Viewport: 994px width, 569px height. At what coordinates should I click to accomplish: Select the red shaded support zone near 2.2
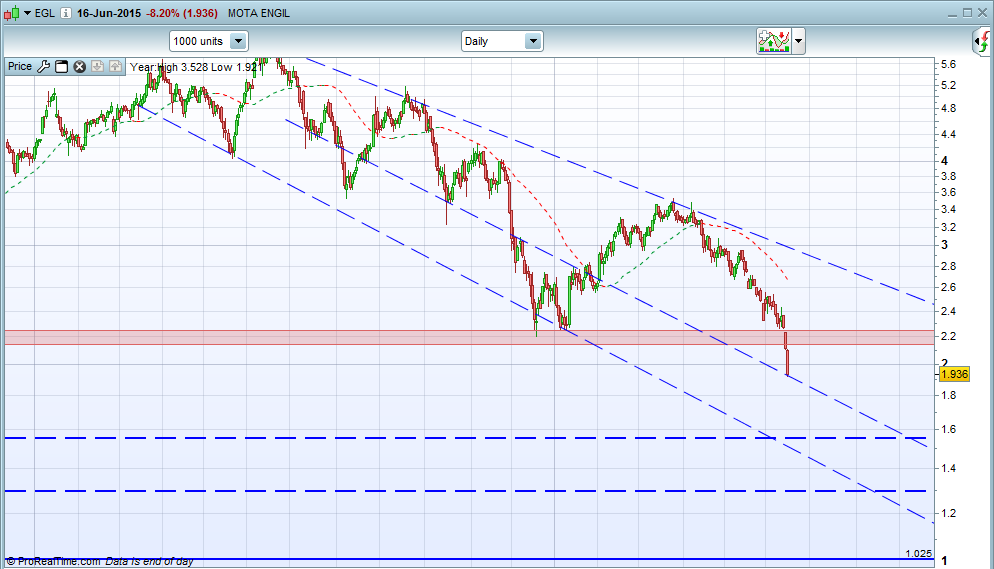coord(469,337)
